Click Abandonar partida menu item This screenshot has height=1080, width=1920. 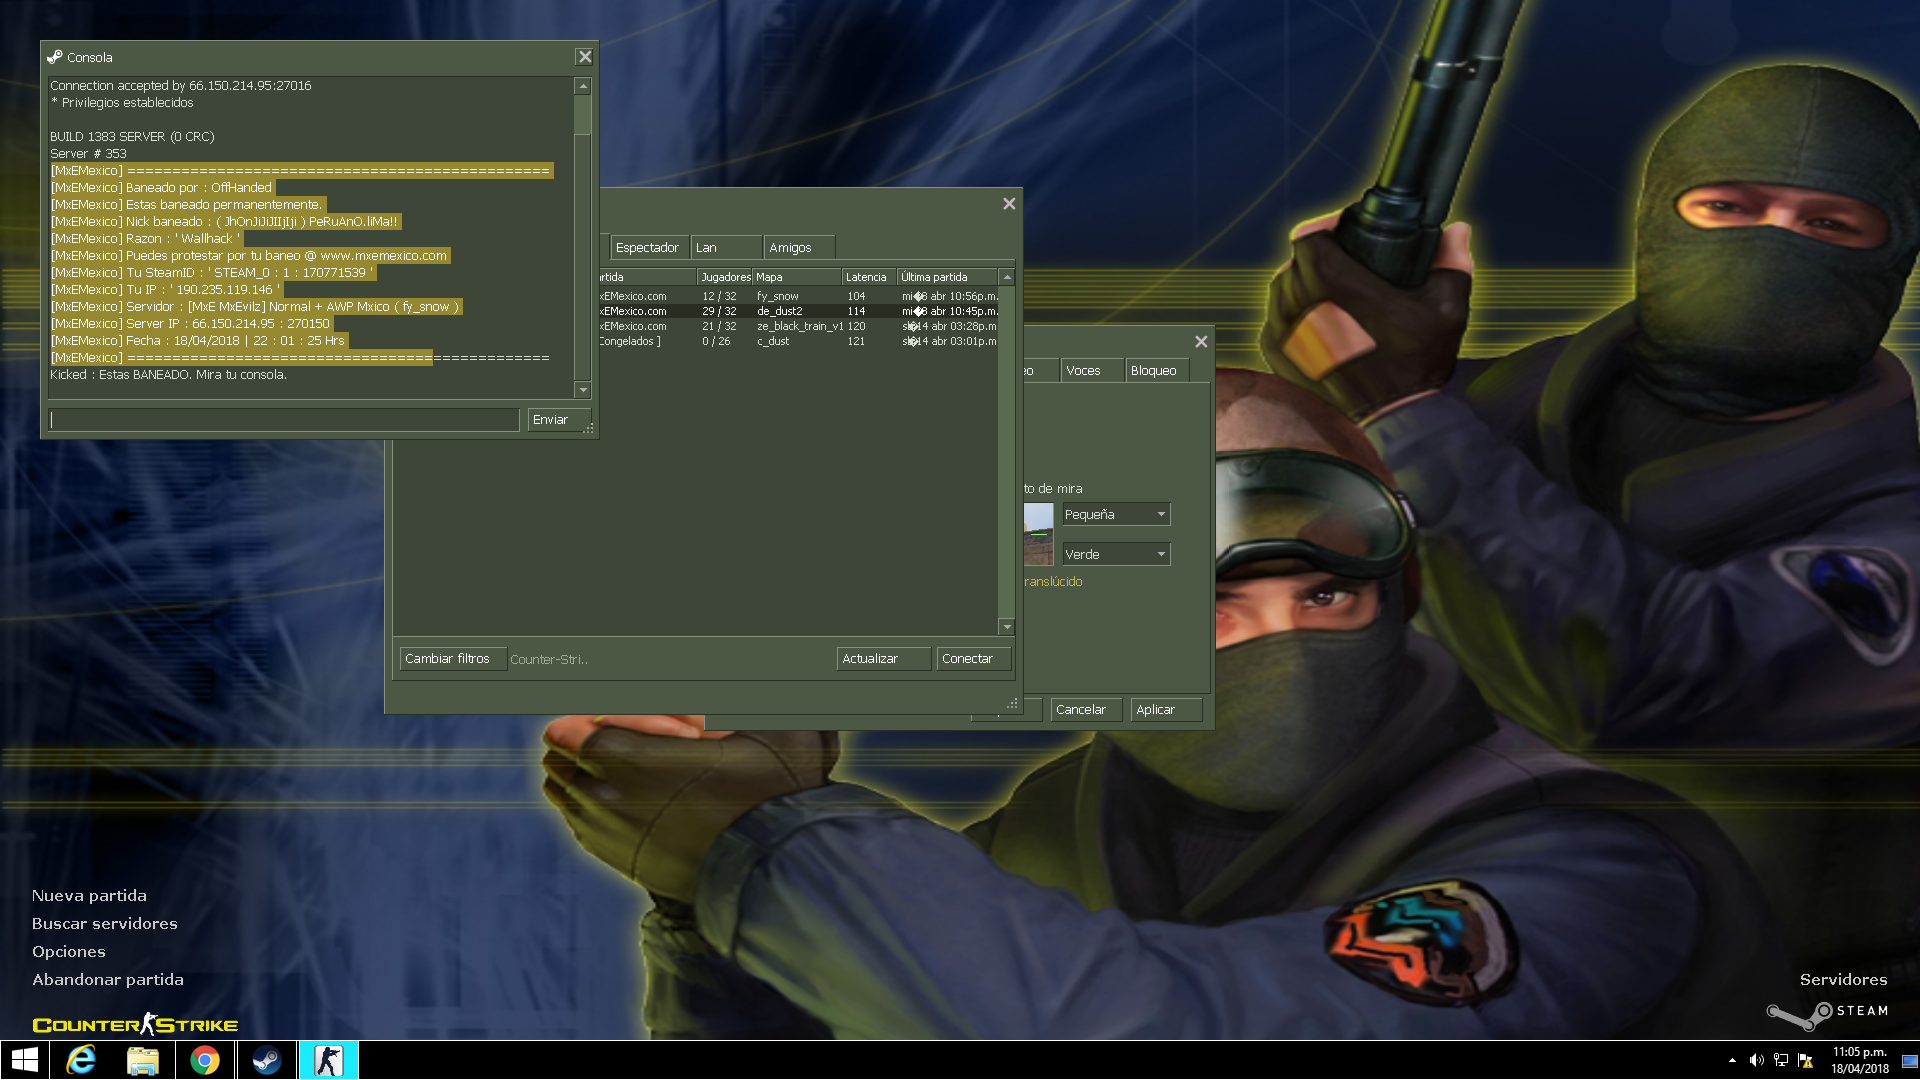coord(108,980)
